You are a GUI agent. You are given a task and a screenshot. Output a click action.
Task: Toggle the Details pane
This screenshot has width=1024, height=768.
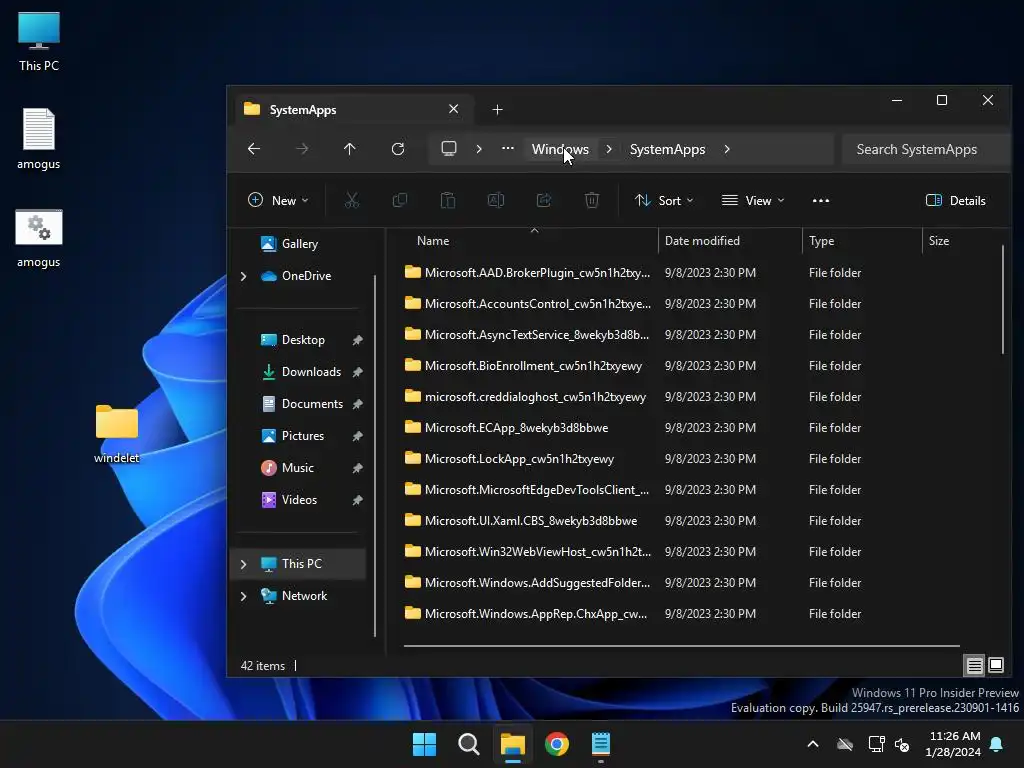(955, 200)
